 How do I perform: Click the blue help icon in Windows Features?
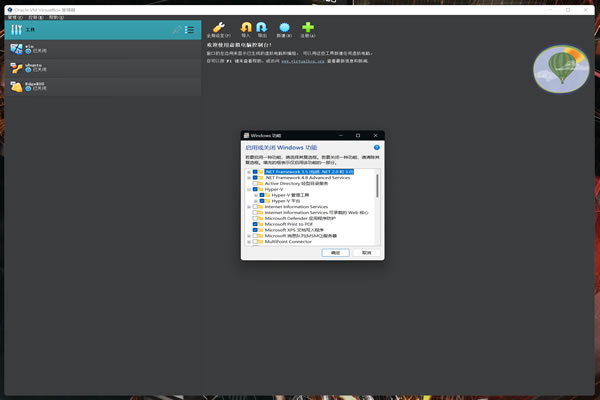click(376, 147)
